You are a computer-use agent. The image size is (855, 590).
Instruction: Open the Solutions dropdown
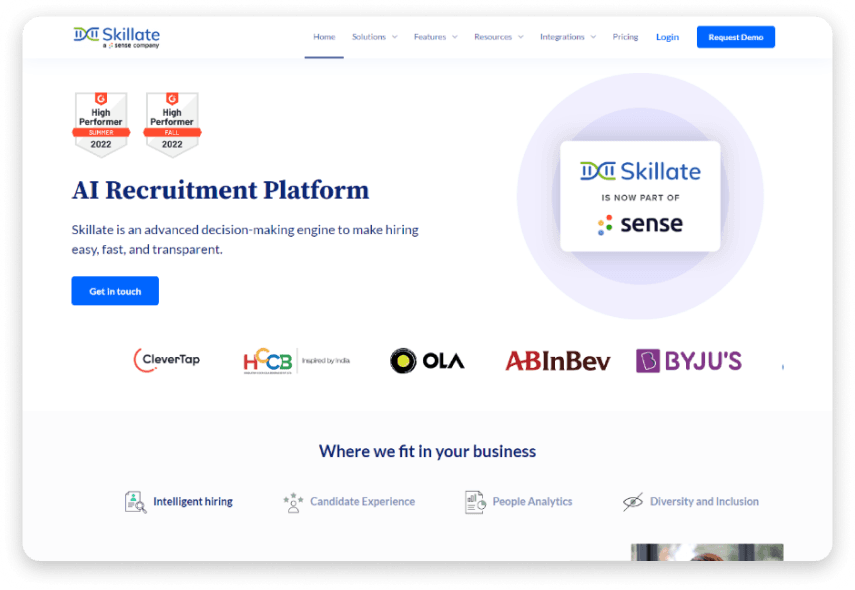point(370,36)
